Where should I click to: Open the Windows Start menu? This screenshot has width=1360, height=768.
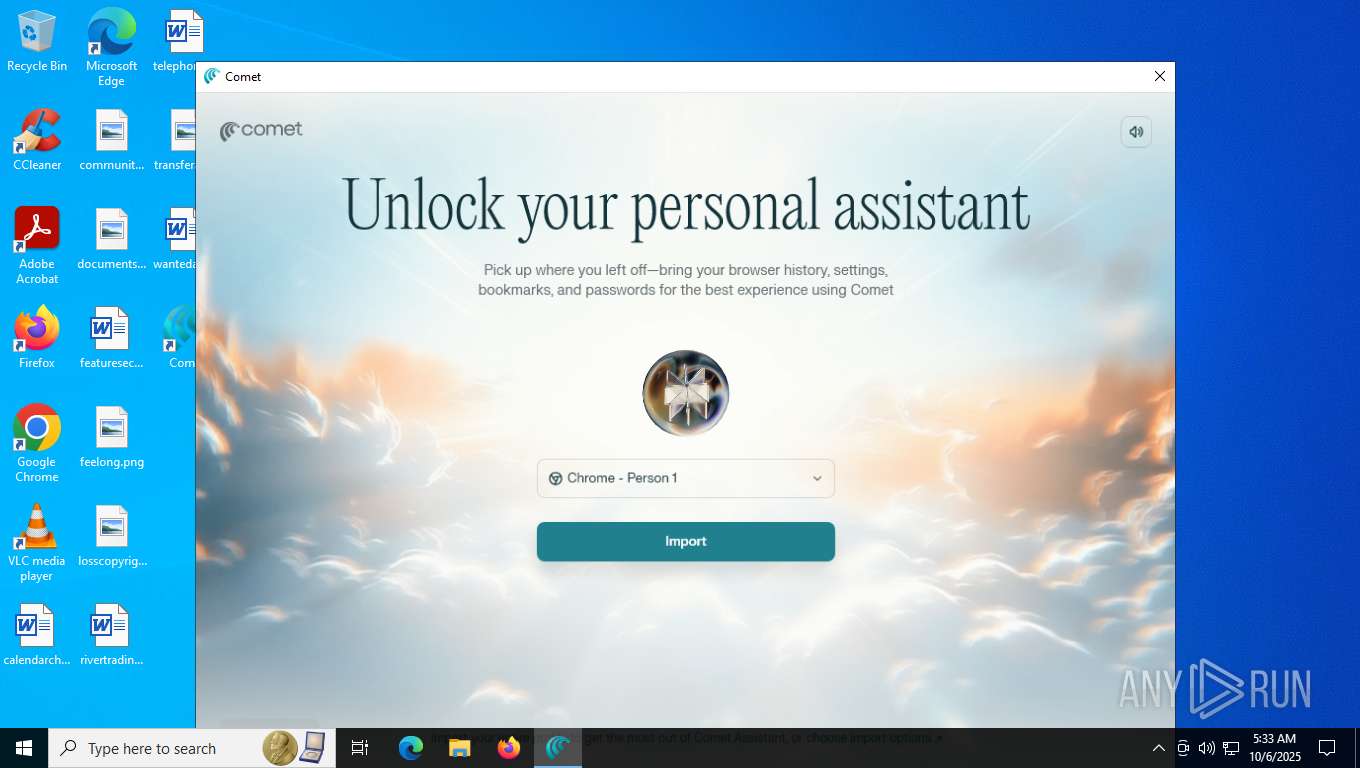pos(24,748)
